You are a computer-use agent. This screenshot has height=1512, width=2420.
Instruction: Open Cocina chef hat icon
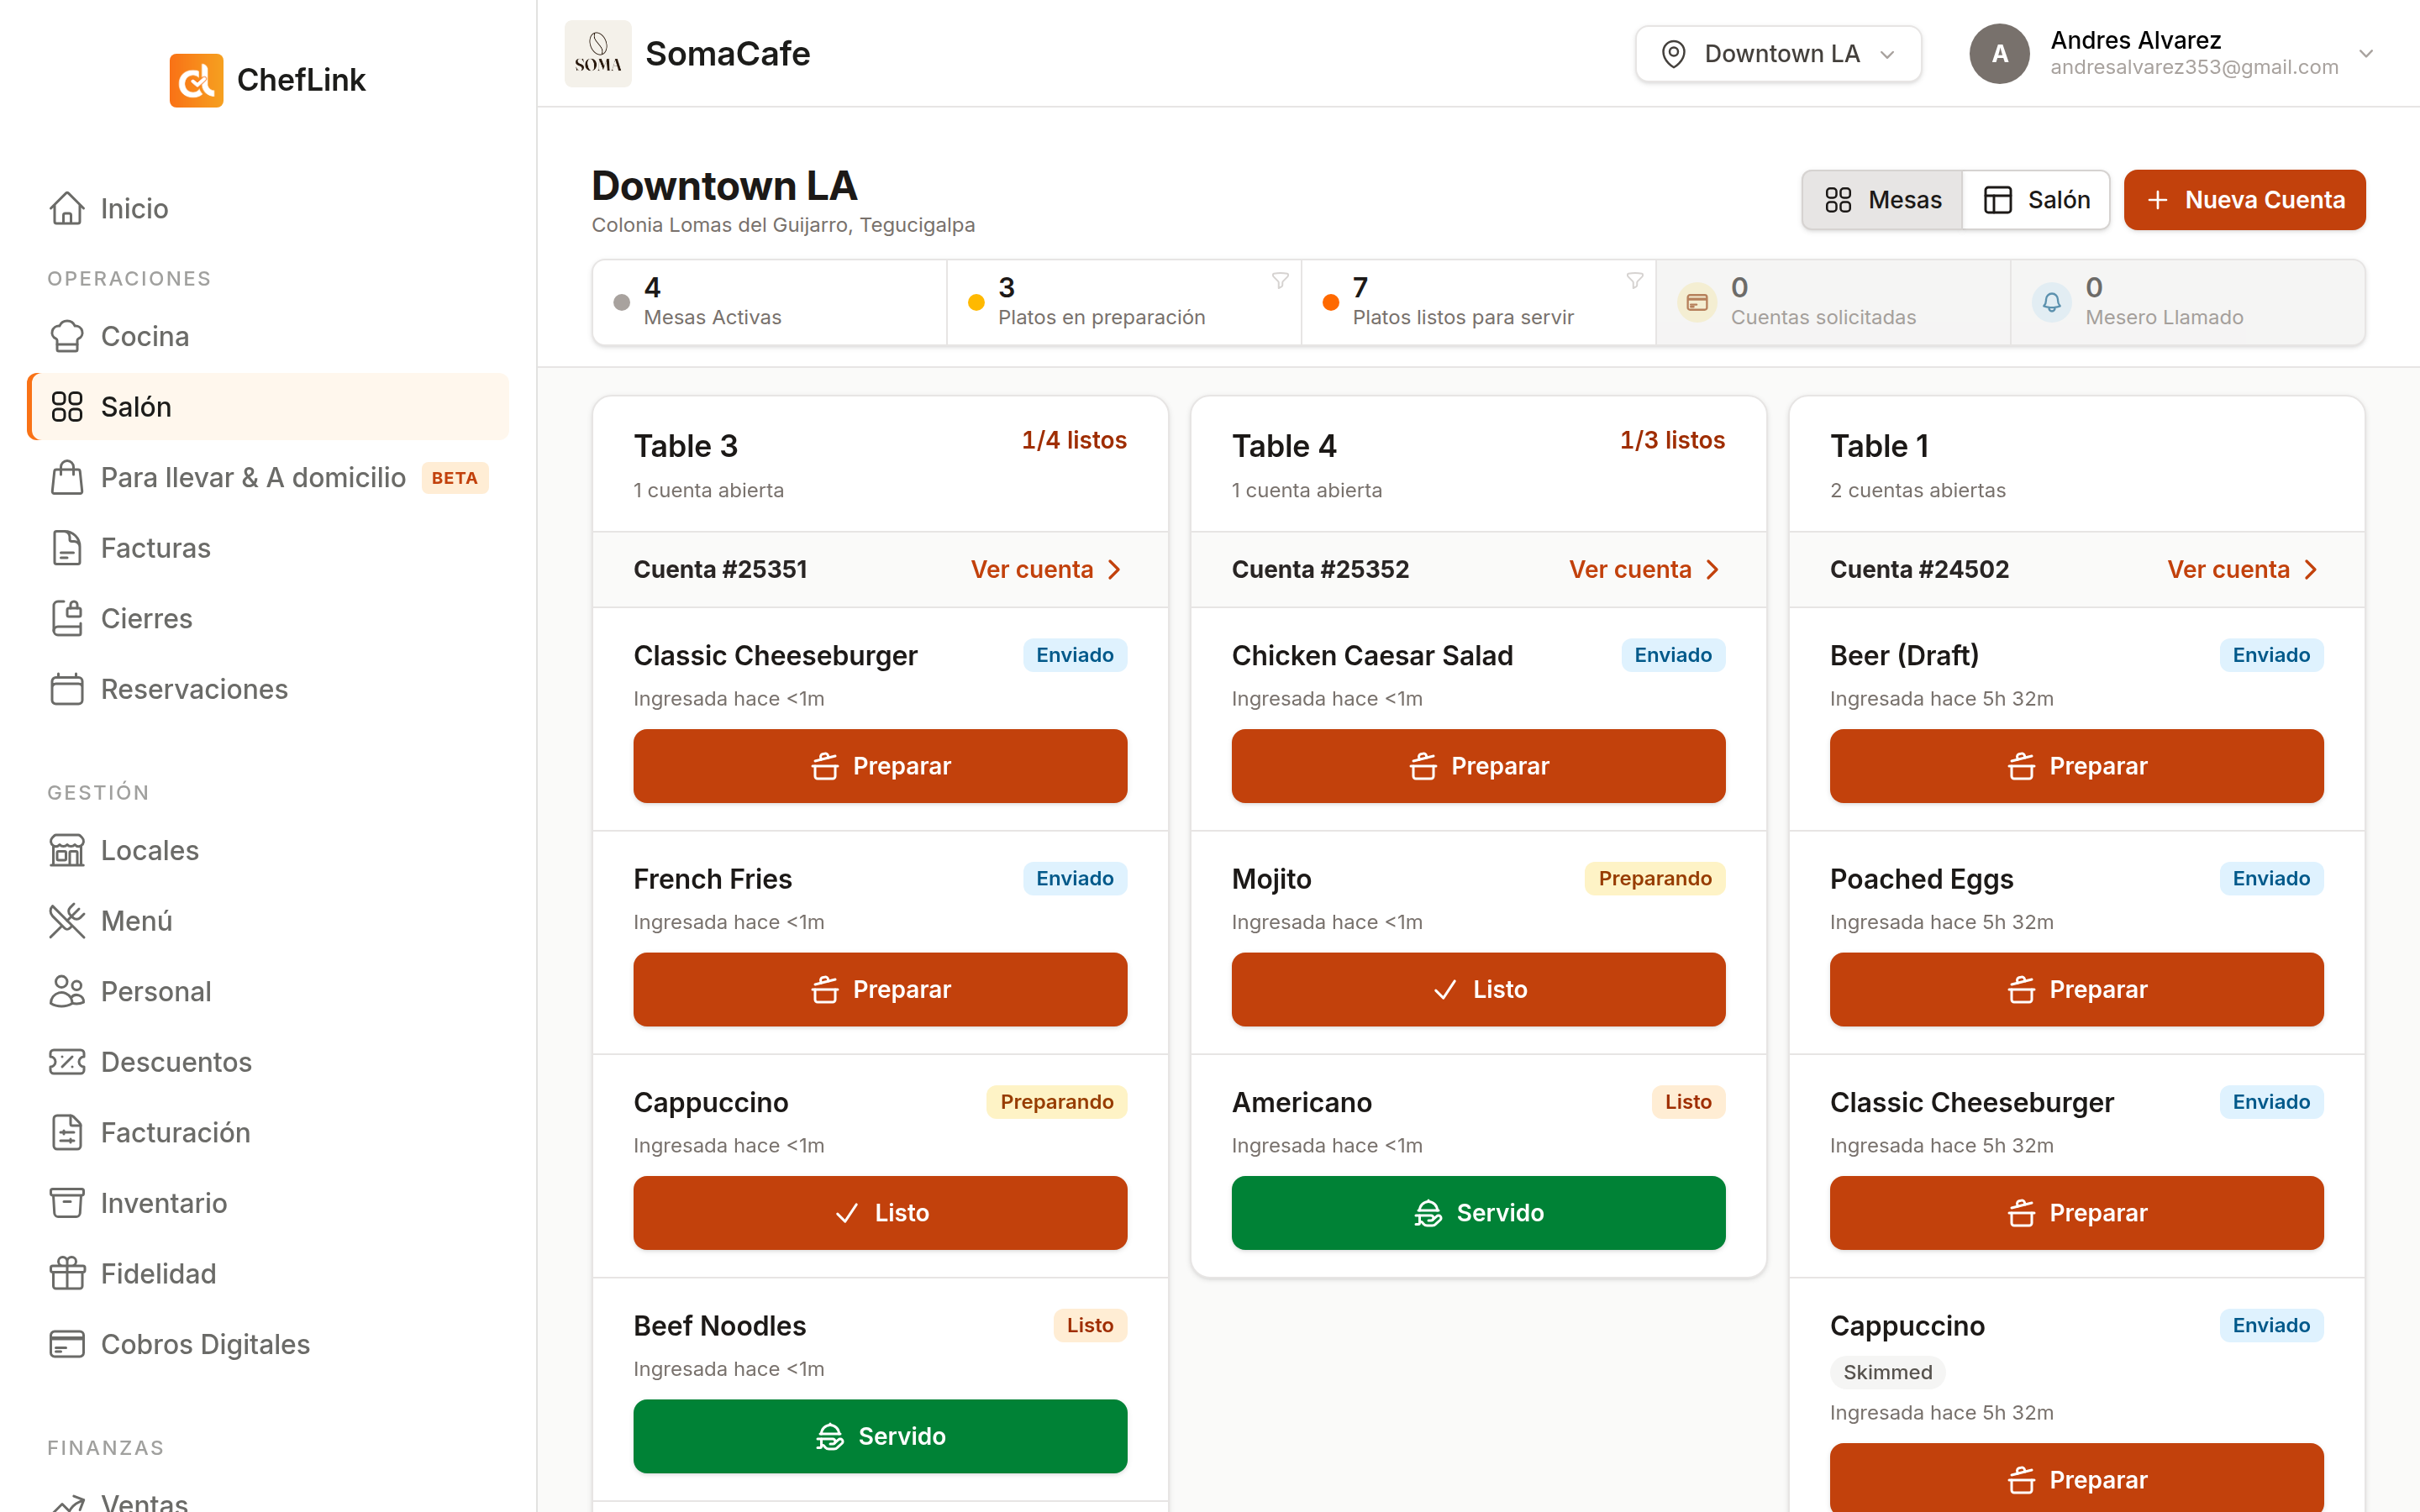click(67, 336)
